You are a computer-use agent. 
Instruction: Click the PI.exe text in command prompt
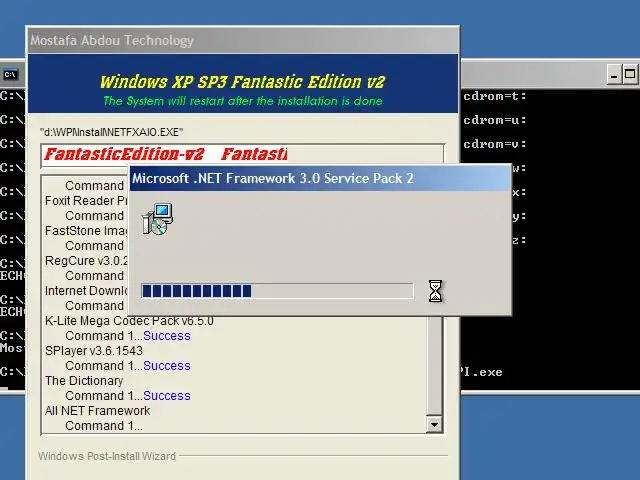[x=481, y=372]
